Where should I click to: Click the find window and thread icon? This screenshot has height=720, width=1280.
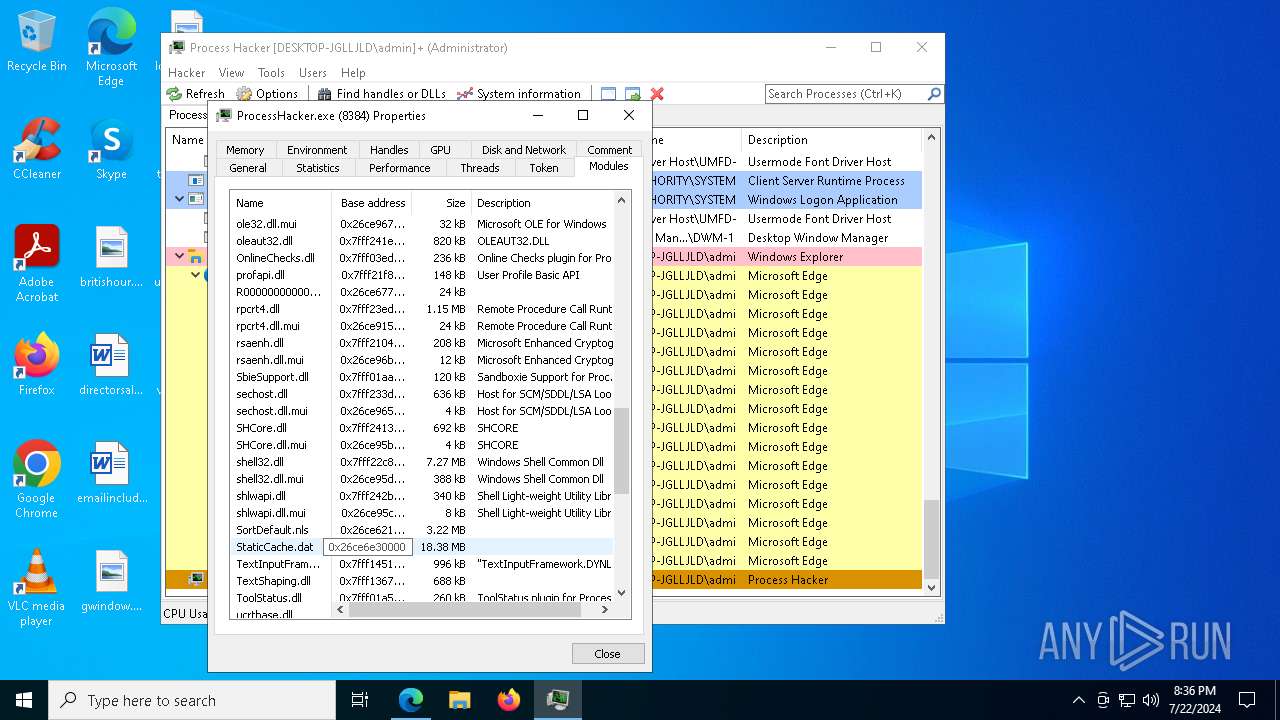click(632, 94)
